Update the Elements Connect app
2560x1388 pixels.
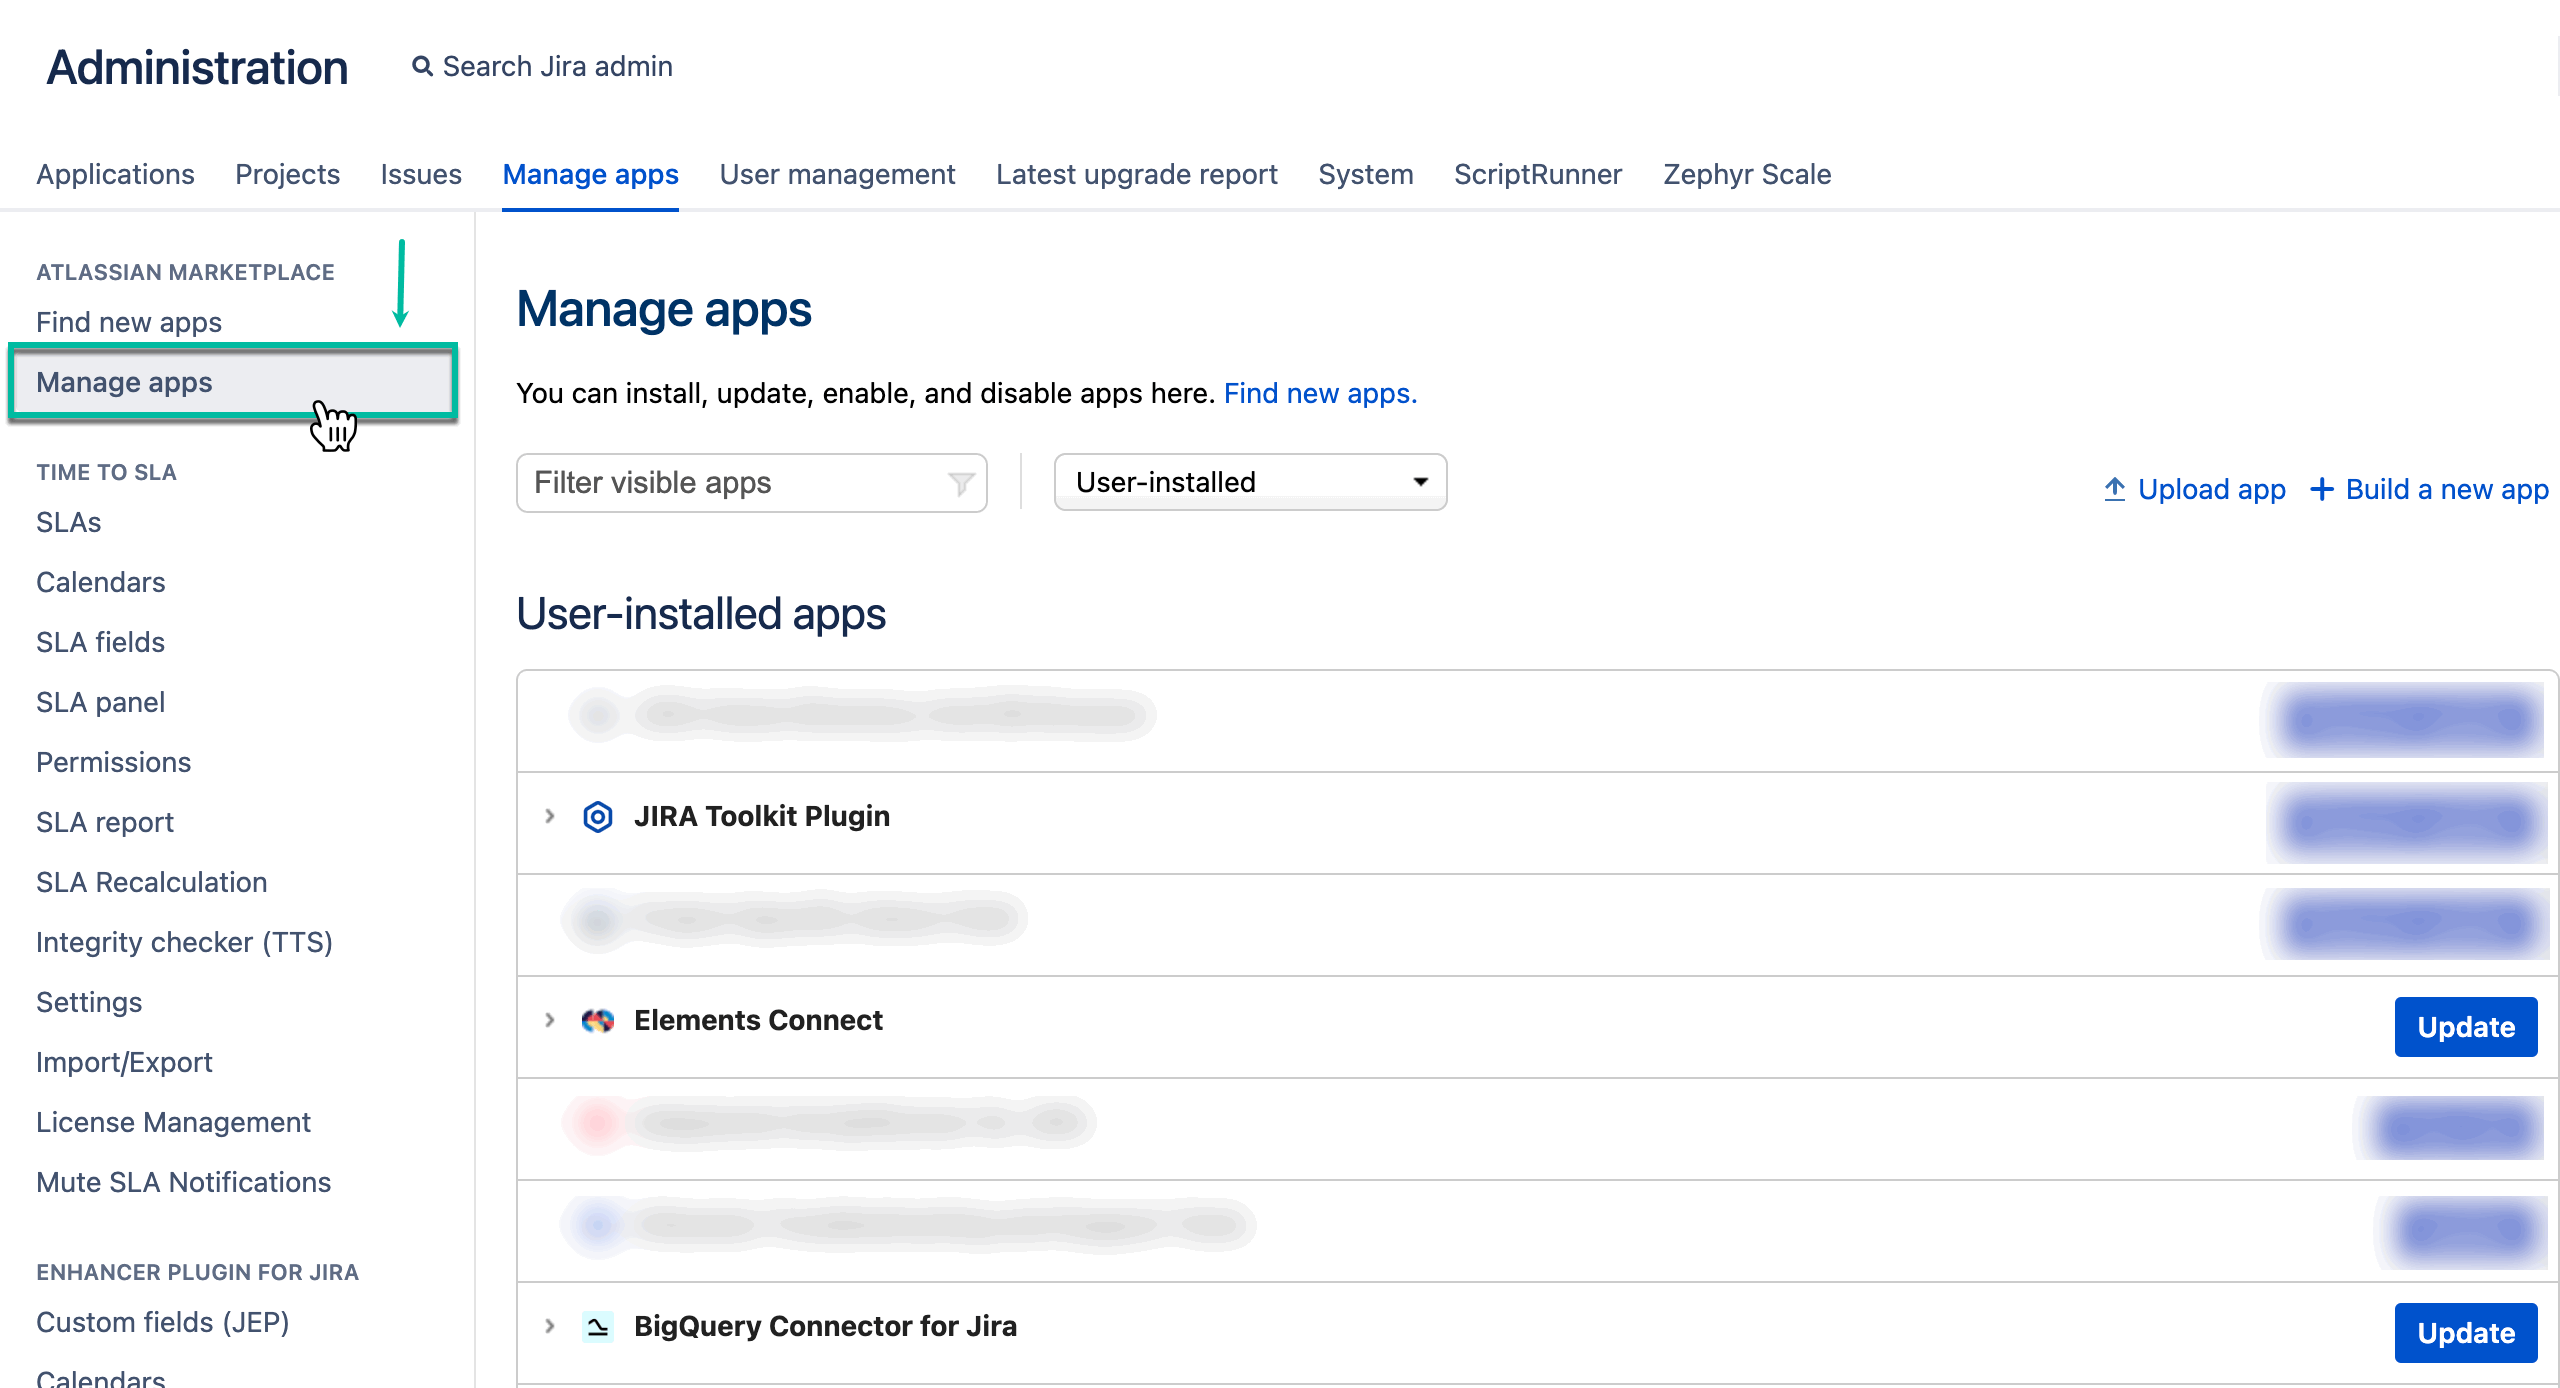[x=2465, y=1027]
